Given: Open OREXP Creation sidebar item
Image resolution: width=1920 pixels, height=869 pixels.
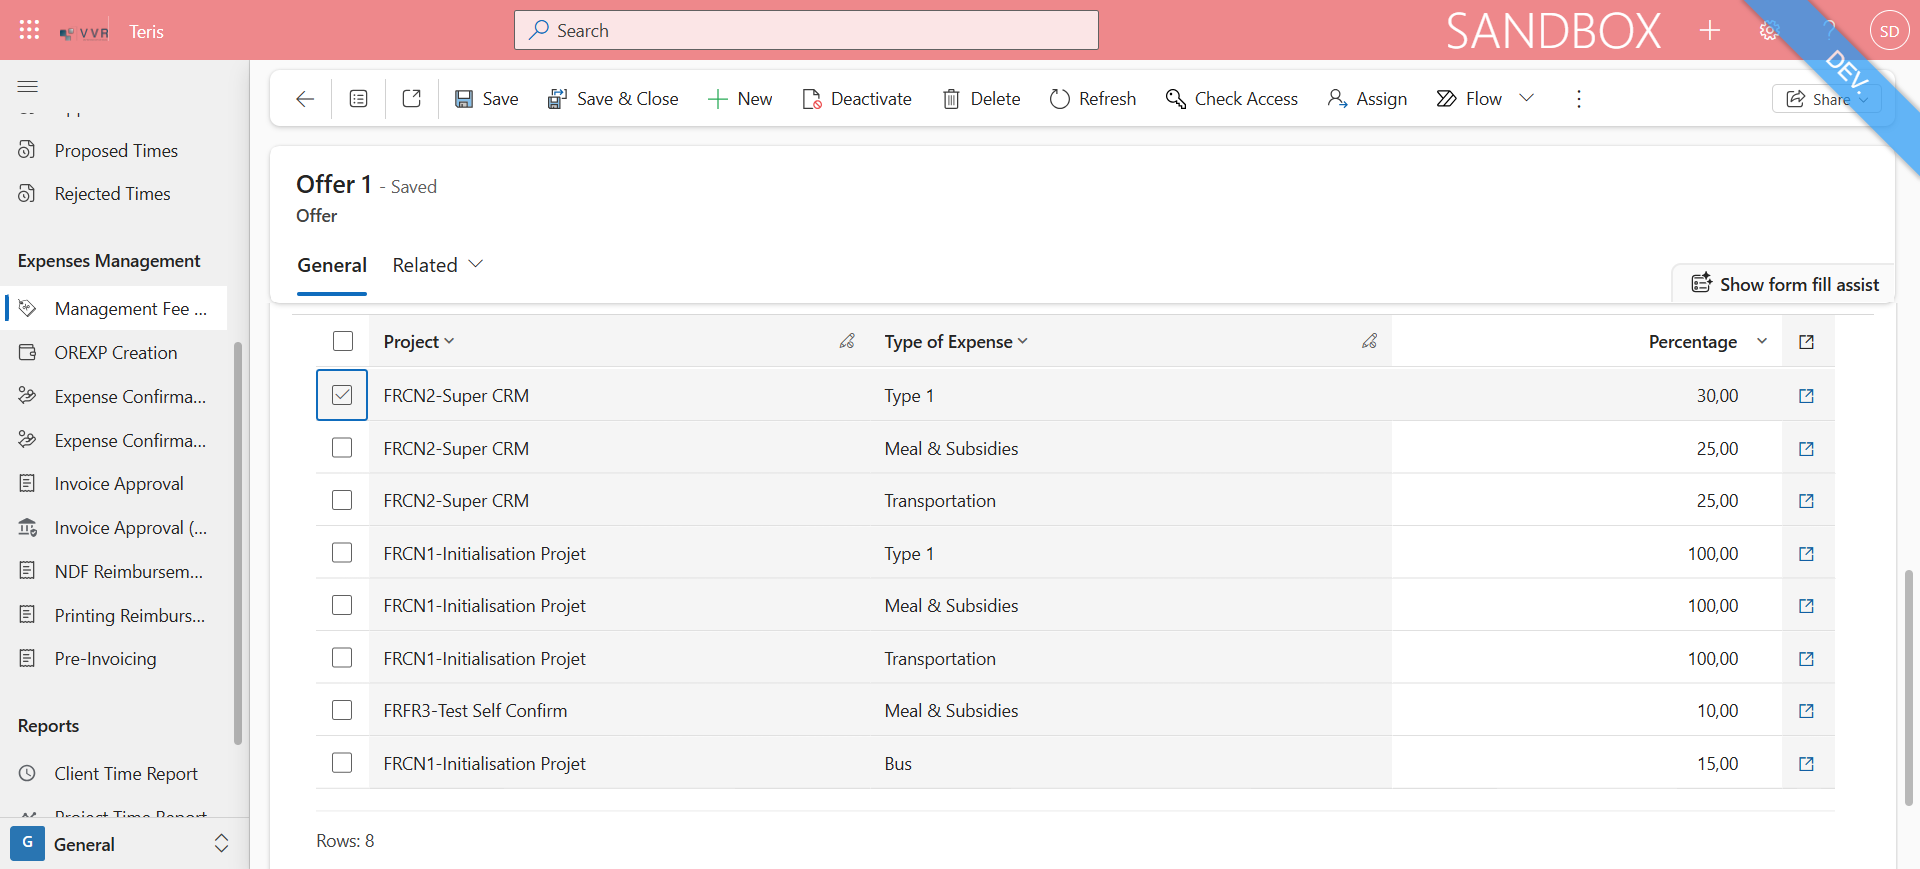Looking at the screenshot, I should [x=116, y=353].
